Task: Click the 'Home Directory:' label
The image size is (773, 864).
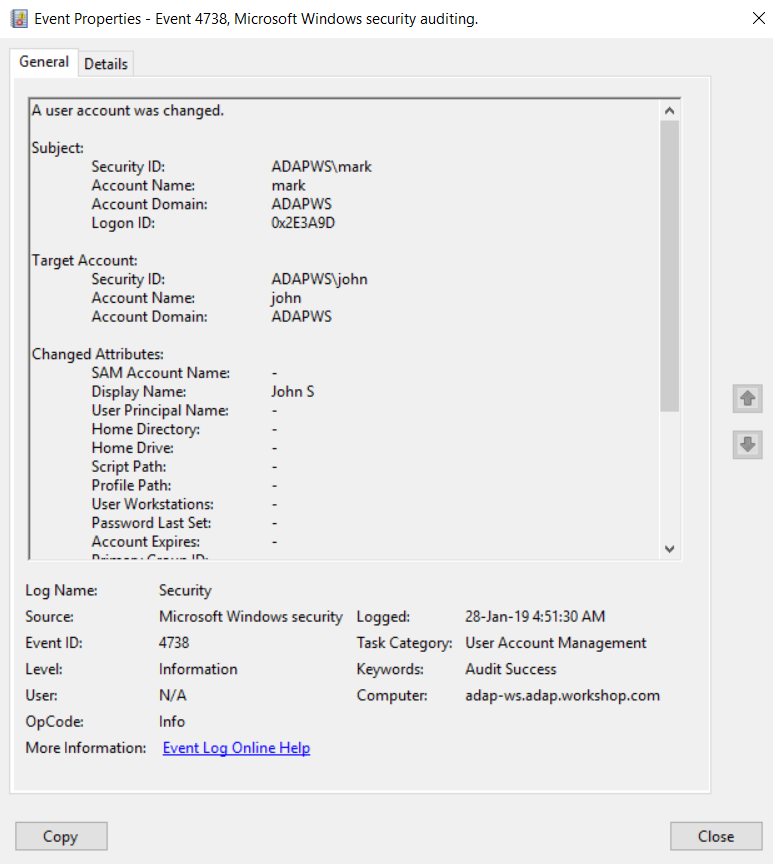Action: (145, 429)
